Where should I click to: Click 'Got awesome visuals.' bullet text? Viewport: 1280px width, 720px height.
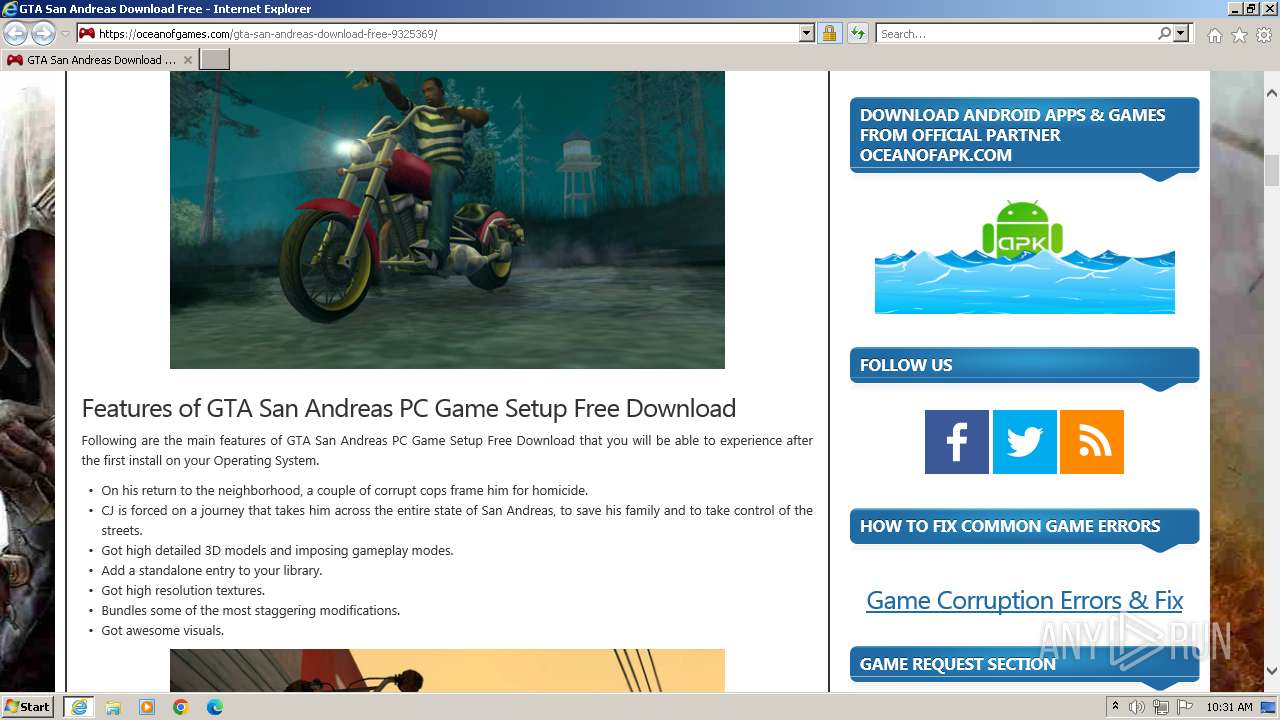pos(162,630)
